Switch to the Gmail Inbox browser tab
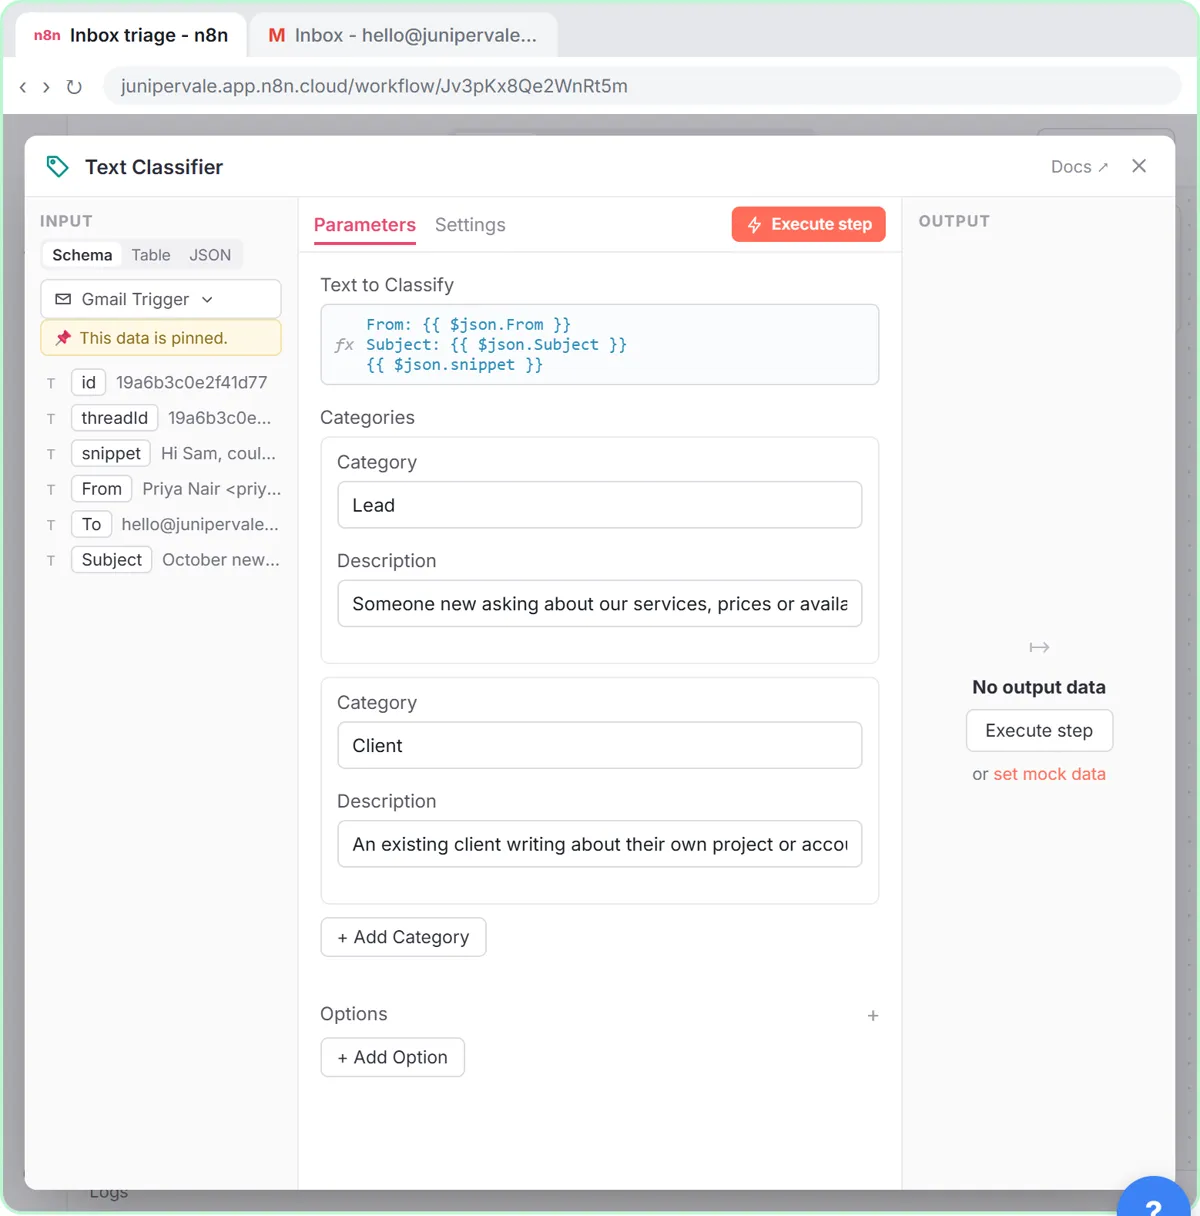The width and height of the screenshot is (1200, 1216). pyautogui.click(x=403, y=35)
